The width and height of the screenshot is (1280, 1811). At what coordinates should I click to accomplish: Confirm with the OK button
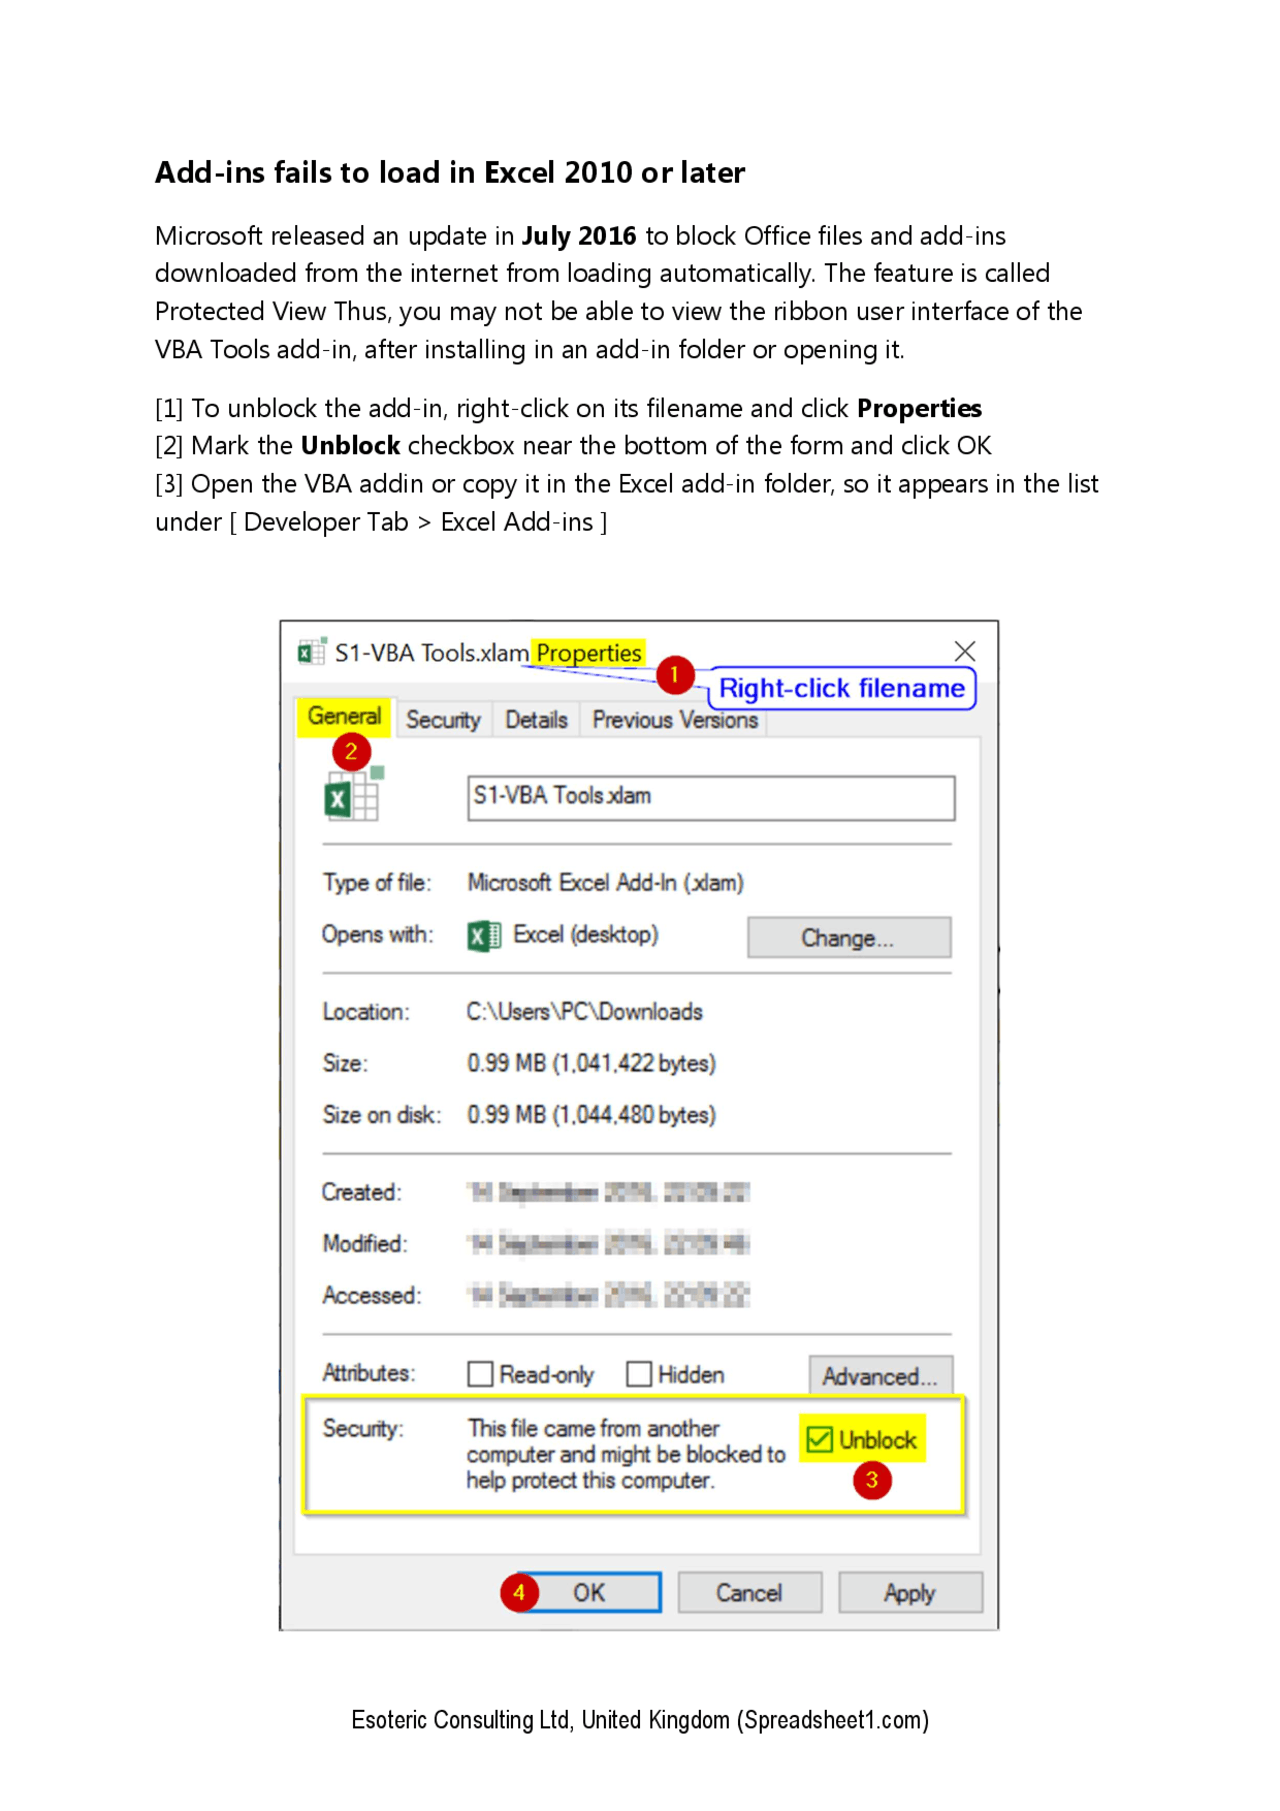coord(588,1592)
